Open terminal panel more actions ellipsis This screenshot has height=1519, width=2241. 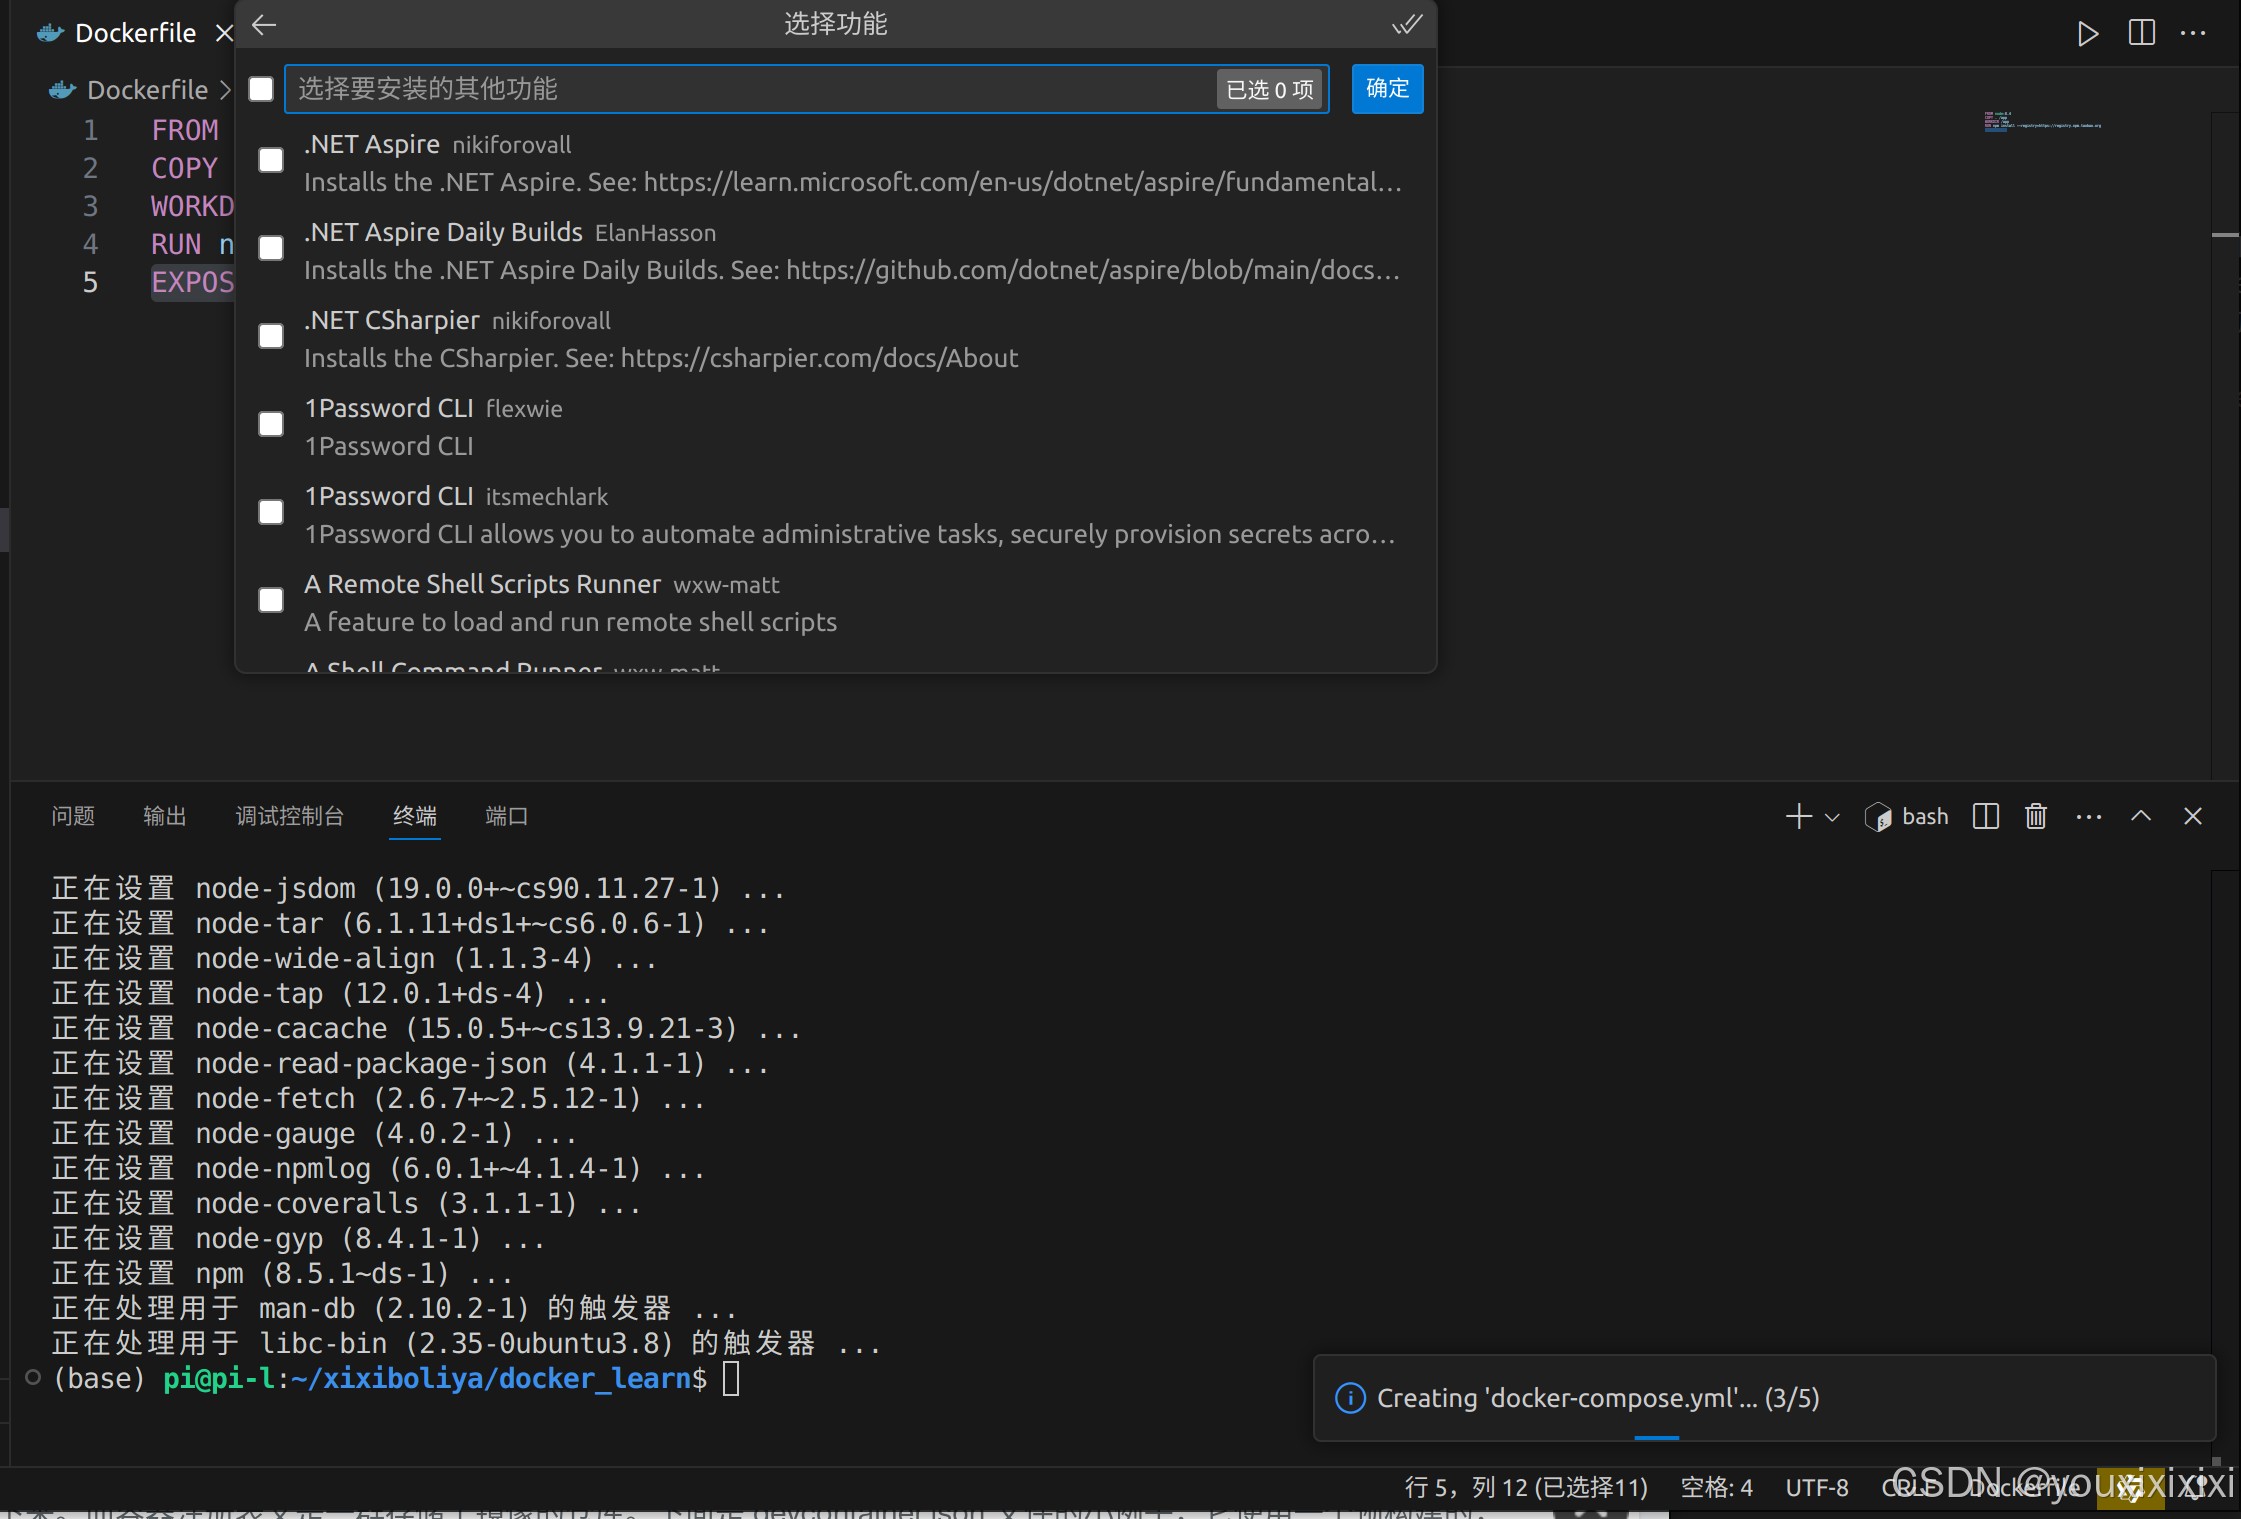2089,817
